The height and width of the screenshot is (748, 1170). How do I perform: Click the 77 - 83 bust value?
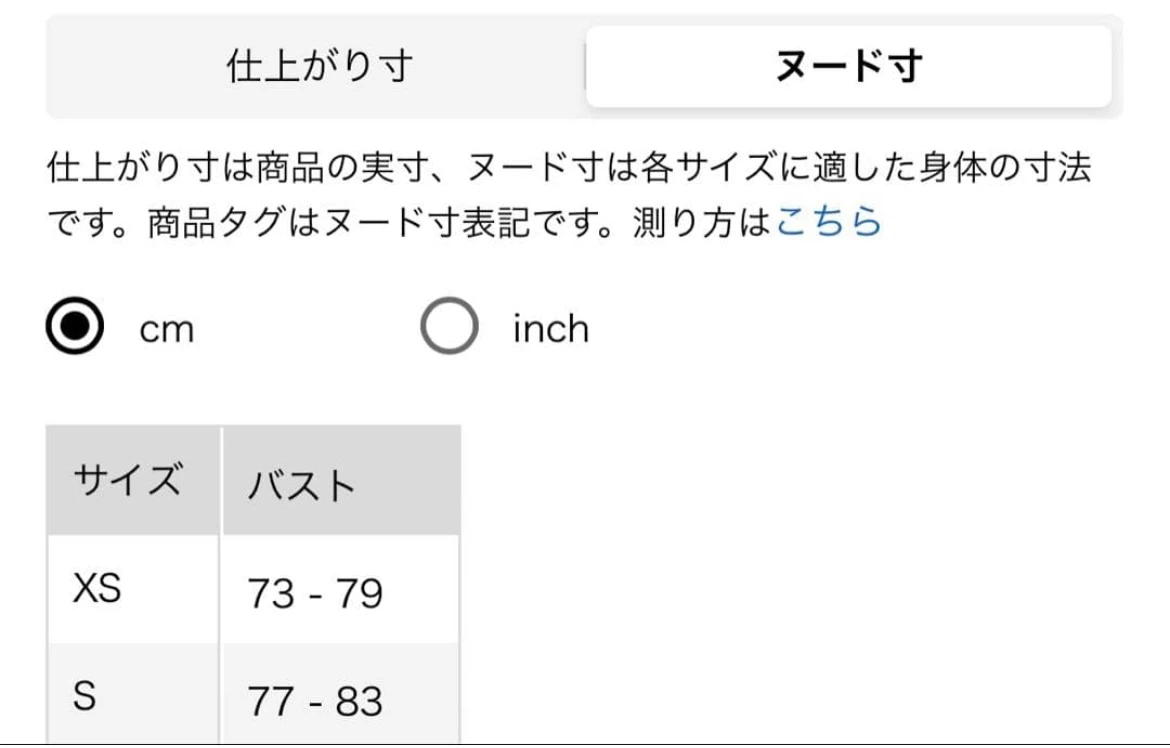coord(315,702)
